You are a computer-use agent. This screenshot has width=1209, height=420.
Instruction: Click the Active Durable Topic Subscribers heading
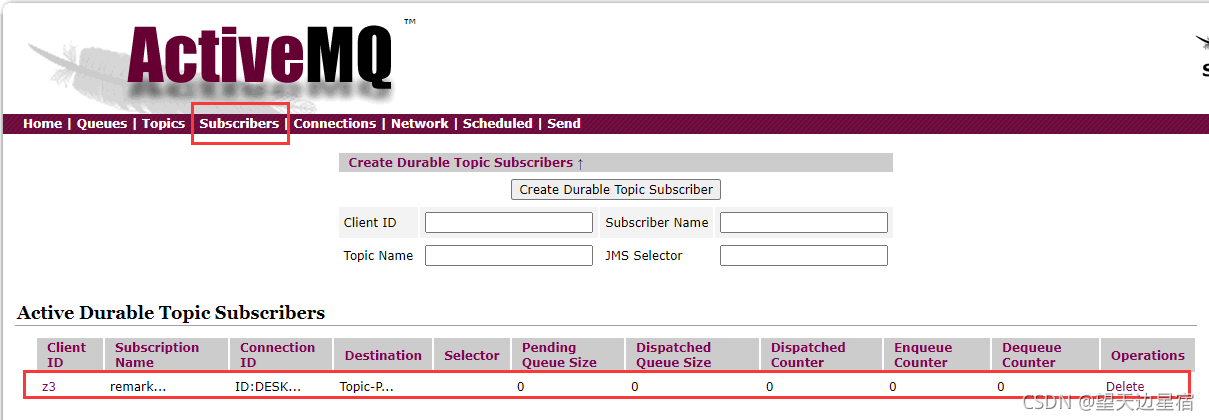click(171, 313)
